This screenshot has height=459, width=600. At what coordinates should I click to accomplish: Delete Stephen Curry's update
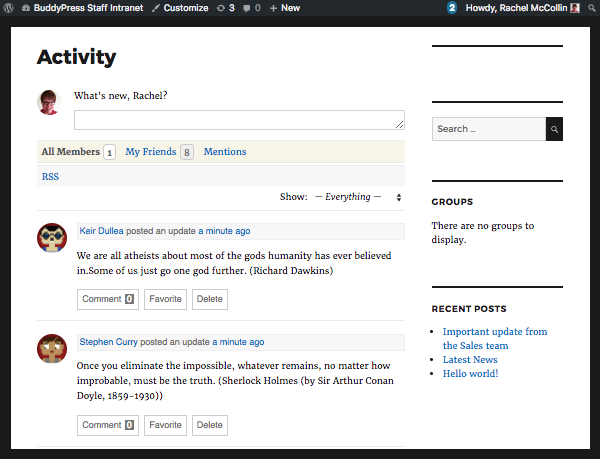(210, 425)
